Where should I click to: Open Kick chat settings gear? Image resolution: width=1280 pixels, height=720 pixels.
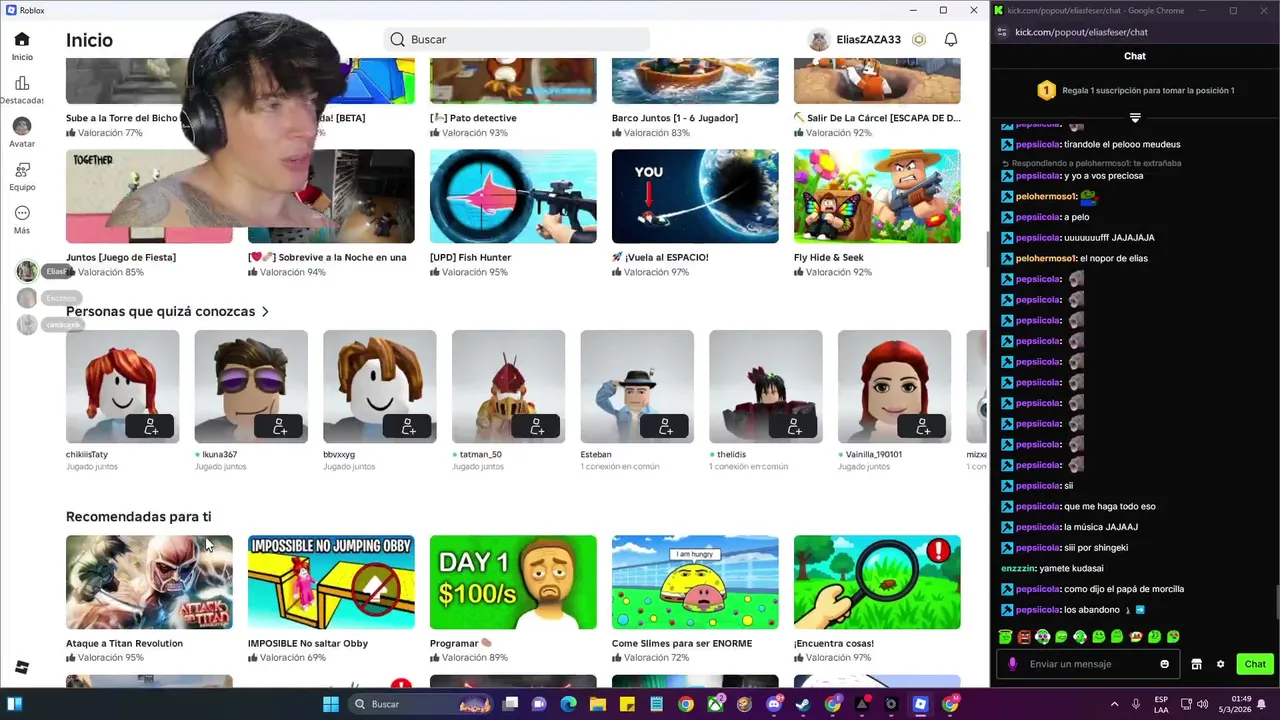[x=1220, y=664]
